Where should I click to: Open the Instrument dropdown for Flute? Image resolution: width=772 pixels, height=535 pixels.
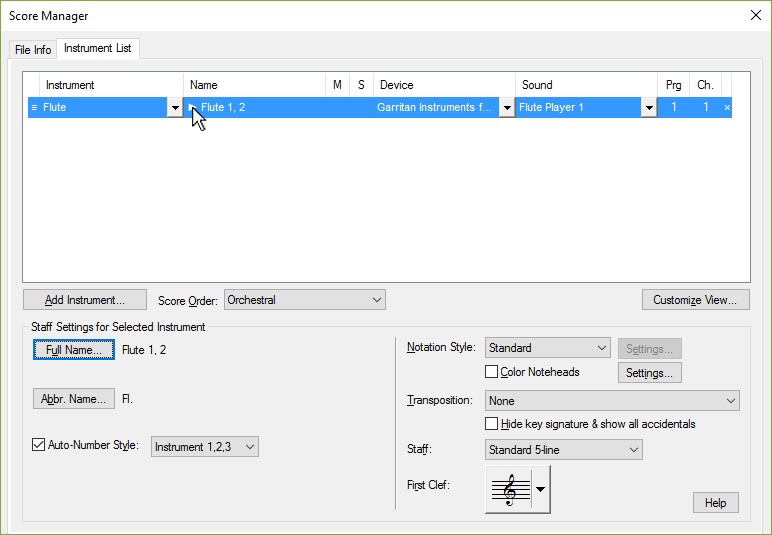click(x=175, y=108)
